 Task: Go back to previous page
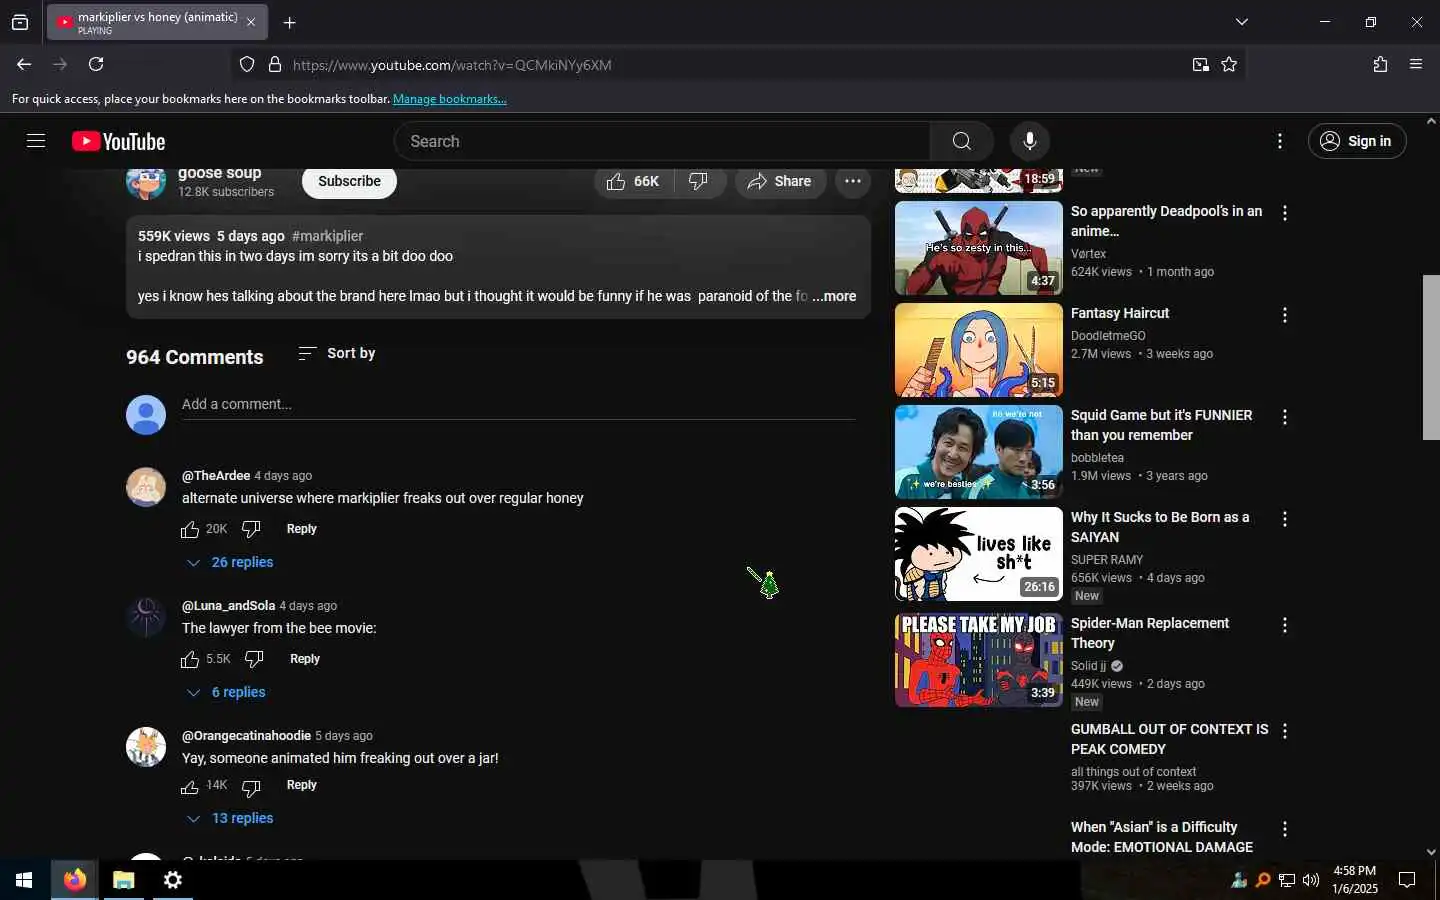[x=24, y=64]
